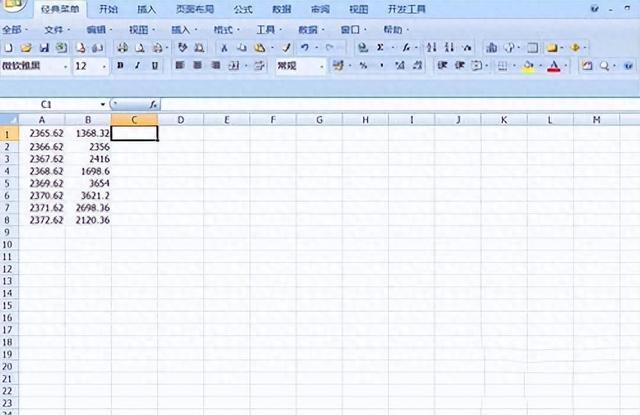Sort ascending with the A-Z icon
This screenshot has width=640, height=415.
[x=431, y=48]
